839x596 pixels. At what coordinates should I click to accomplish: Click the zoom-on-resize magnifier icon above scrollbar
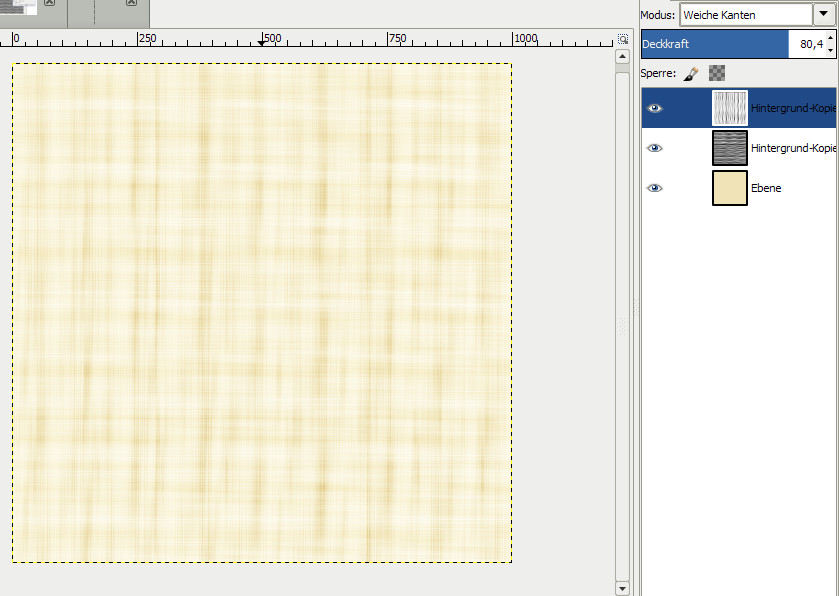tap(622, 39)
